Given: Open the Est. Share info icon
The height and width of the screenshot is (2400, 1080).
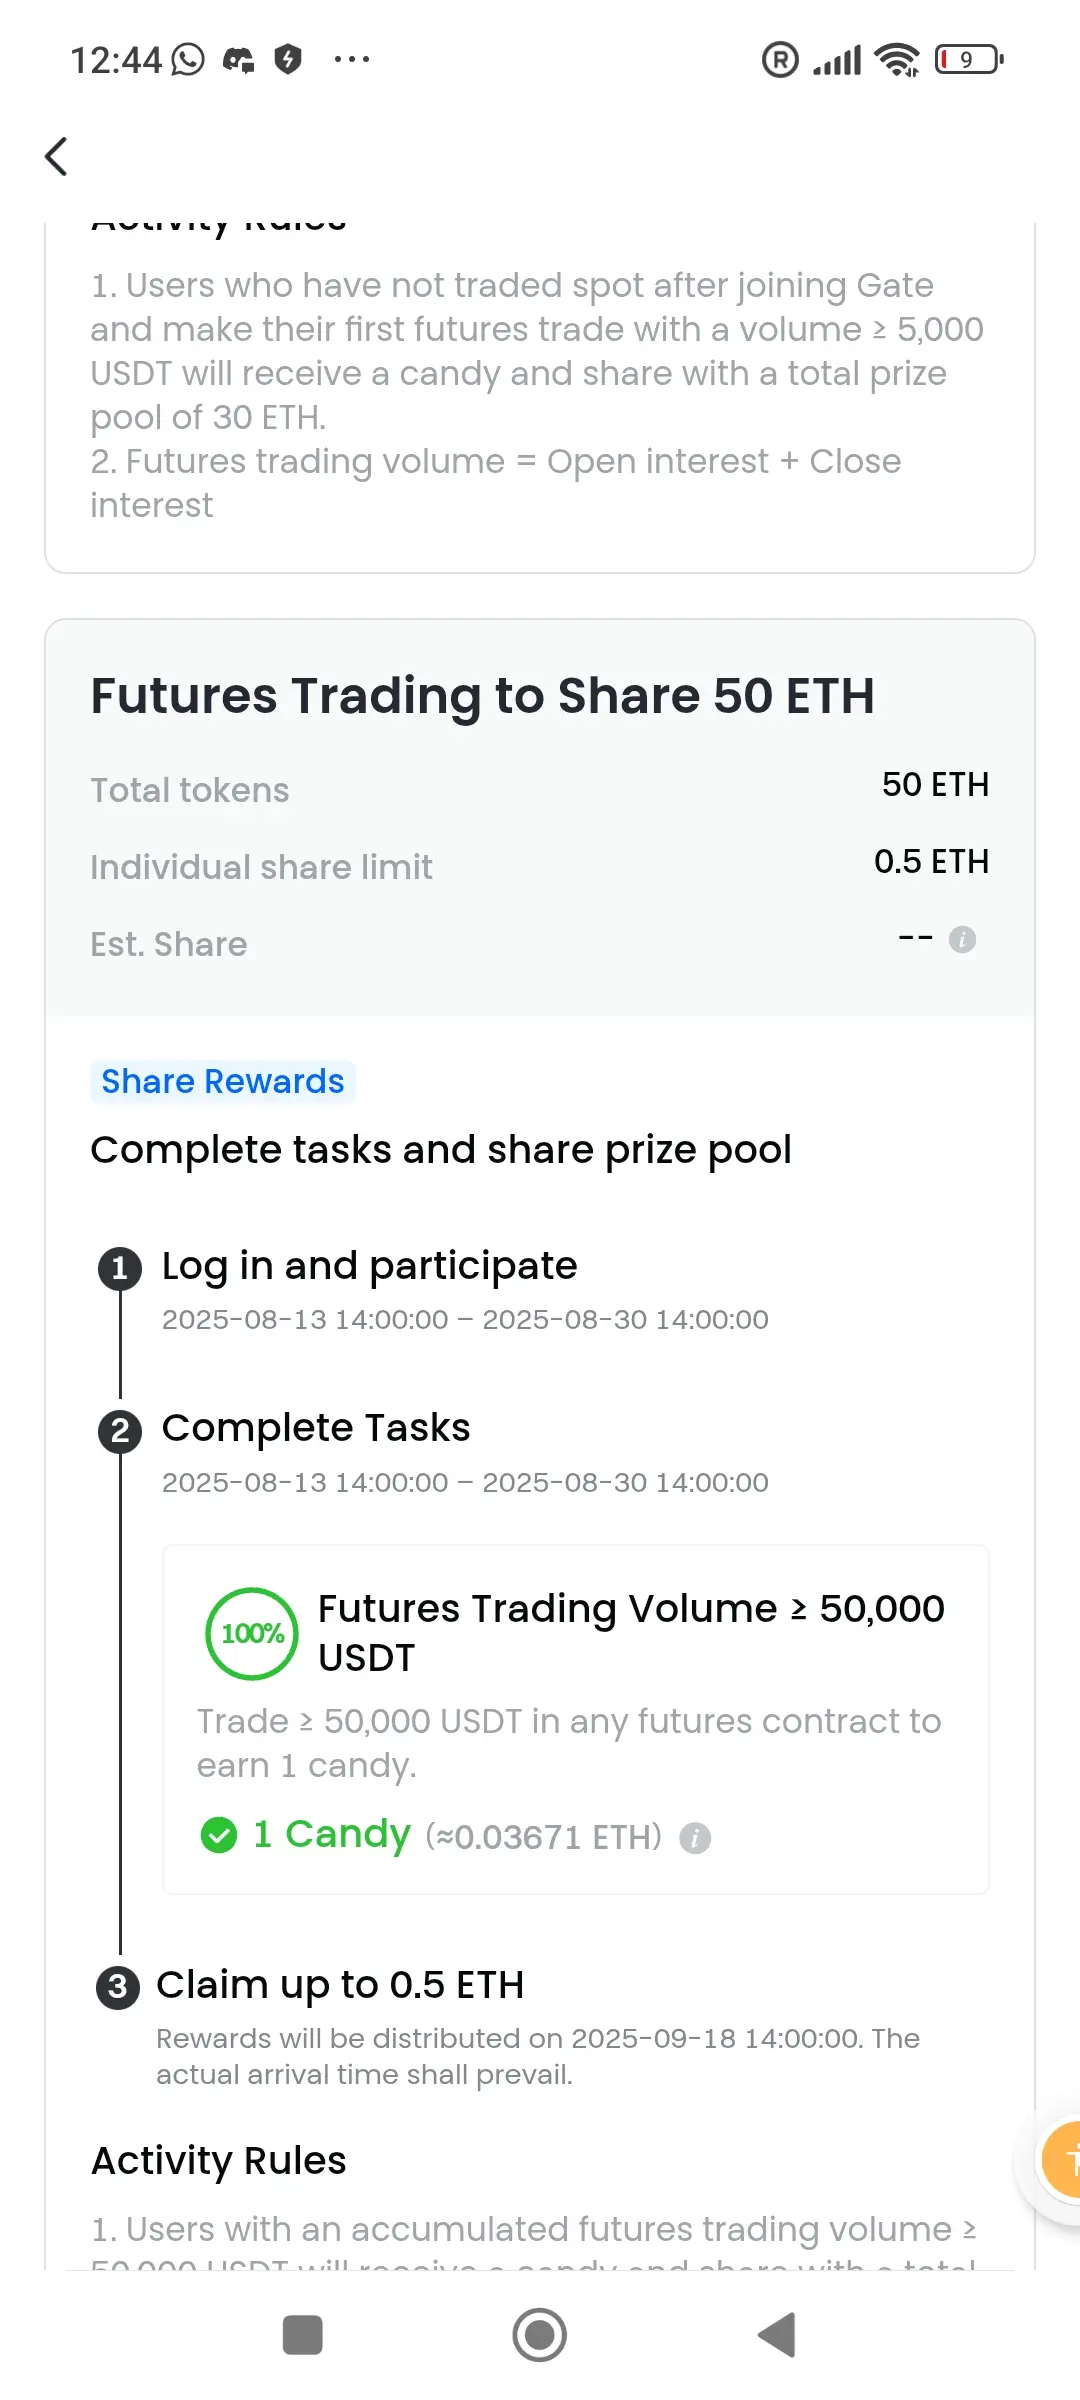Looking at the screenshot, I should click(962, 940).
